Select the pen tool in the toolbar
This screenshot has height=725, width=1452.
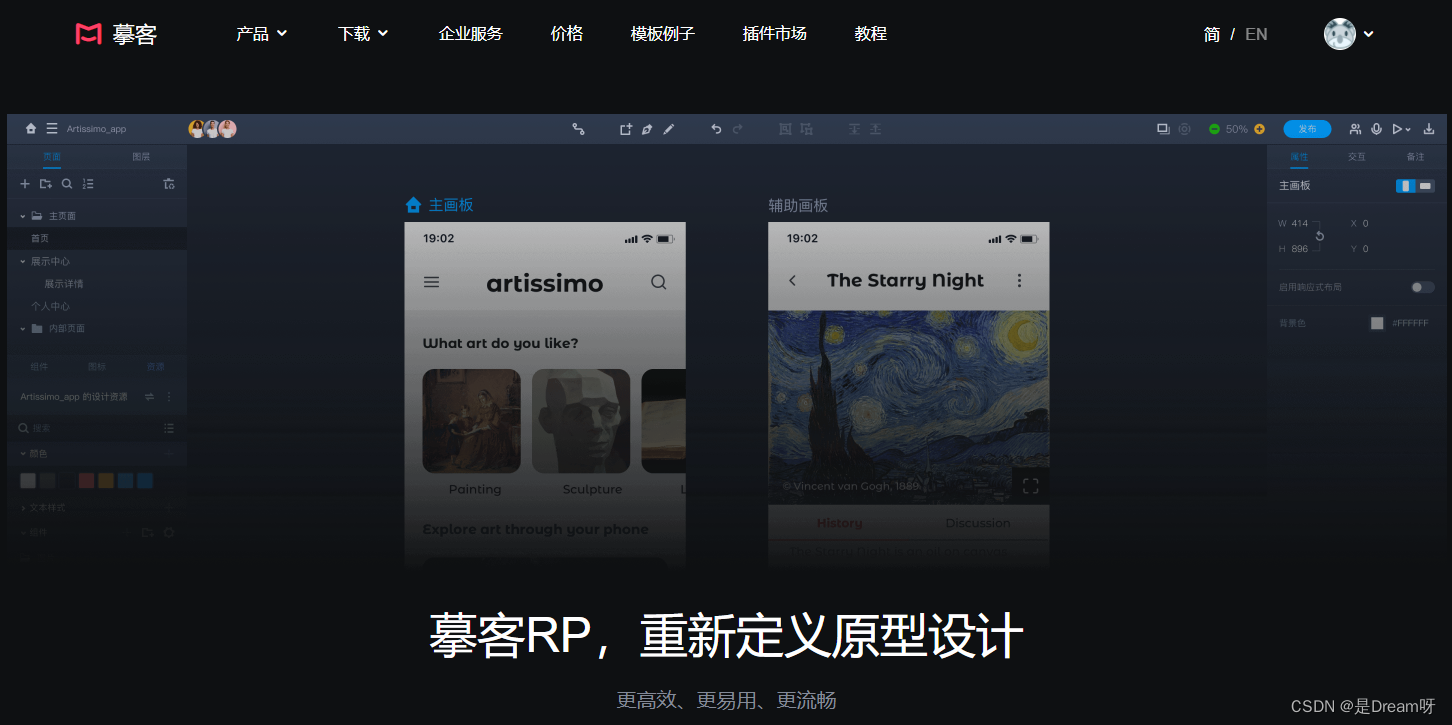647,129
